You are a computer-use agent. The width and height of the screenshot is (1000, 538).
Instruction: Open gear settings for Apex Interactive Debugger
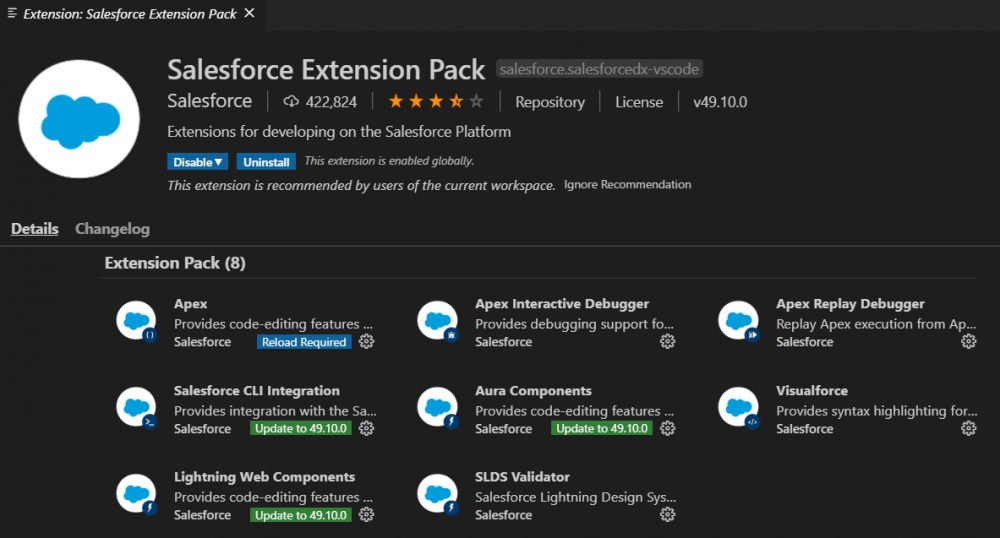pos(667,342)
